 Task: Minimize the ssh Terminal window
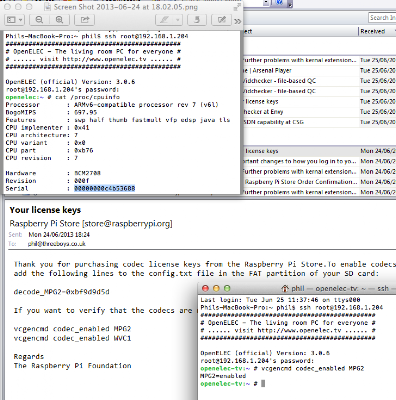coord(216,288)
